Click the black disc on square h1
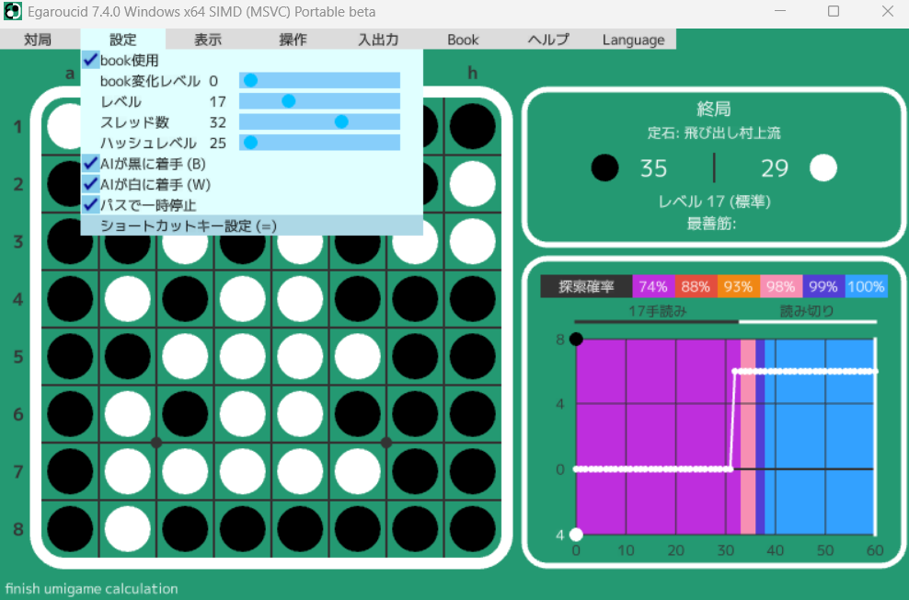Viewport: 909px width, 600px height. (x=472, y=126)
